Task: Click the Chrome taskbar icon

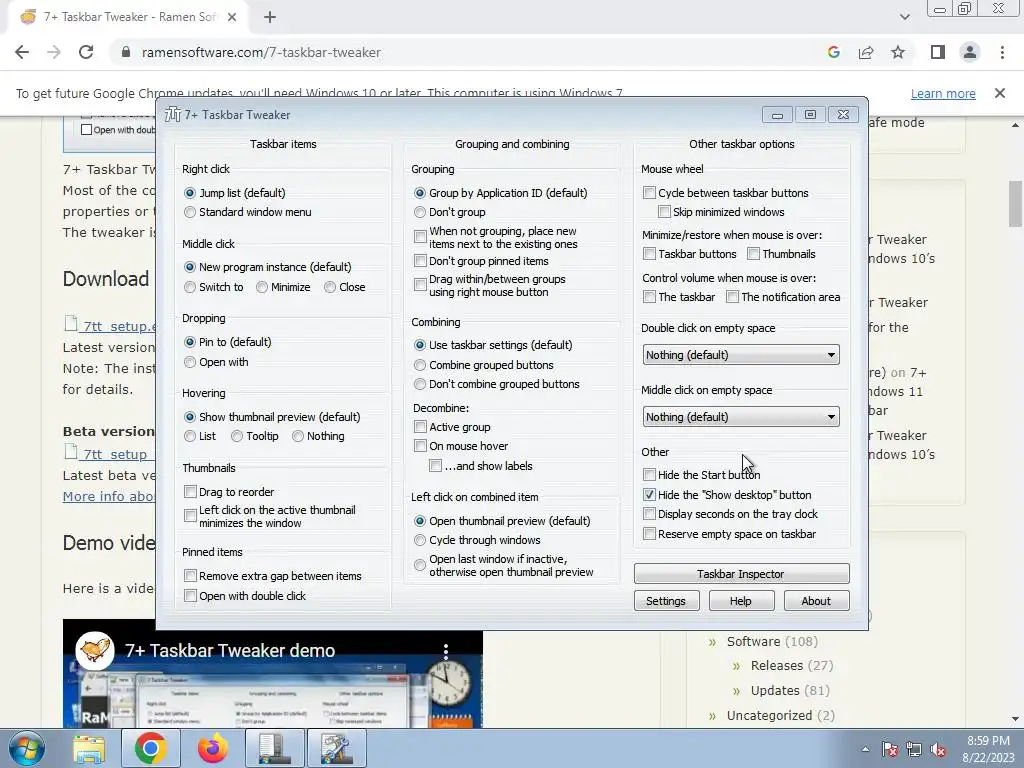Action: coord(151,748)
